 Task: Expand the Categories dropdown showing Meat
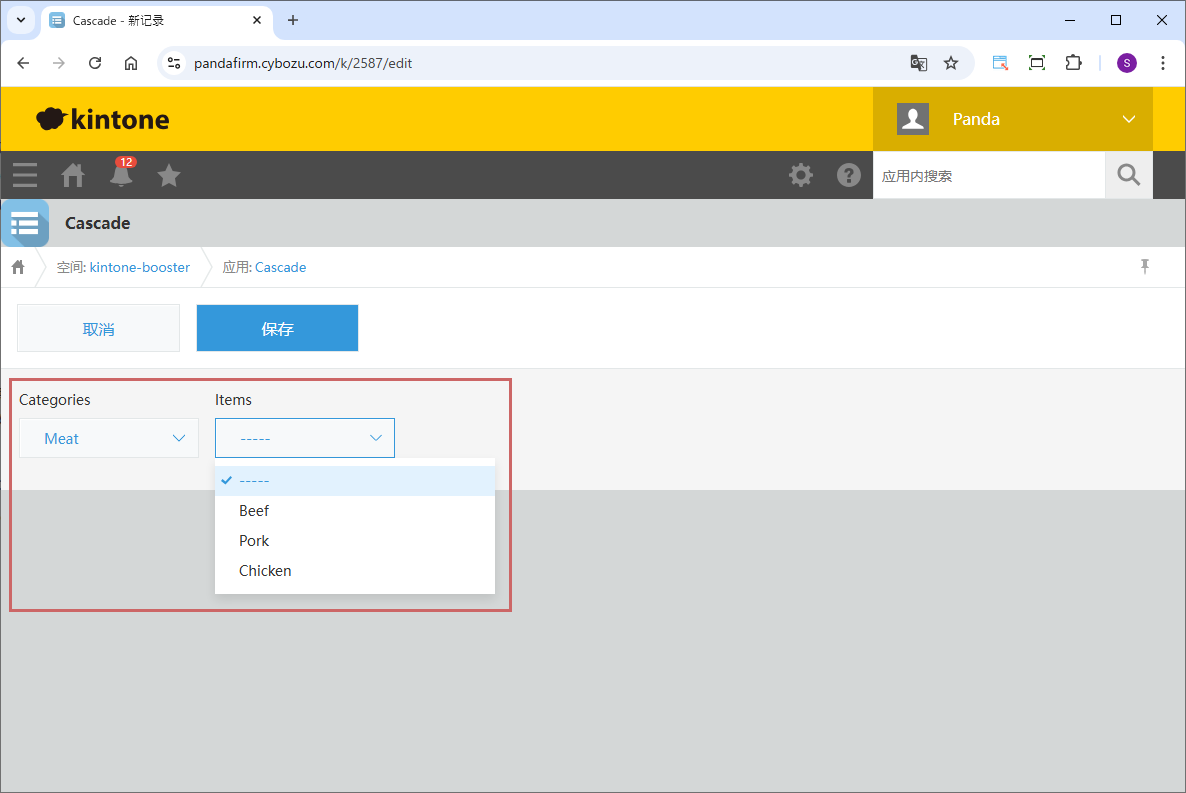click(109, 438)
